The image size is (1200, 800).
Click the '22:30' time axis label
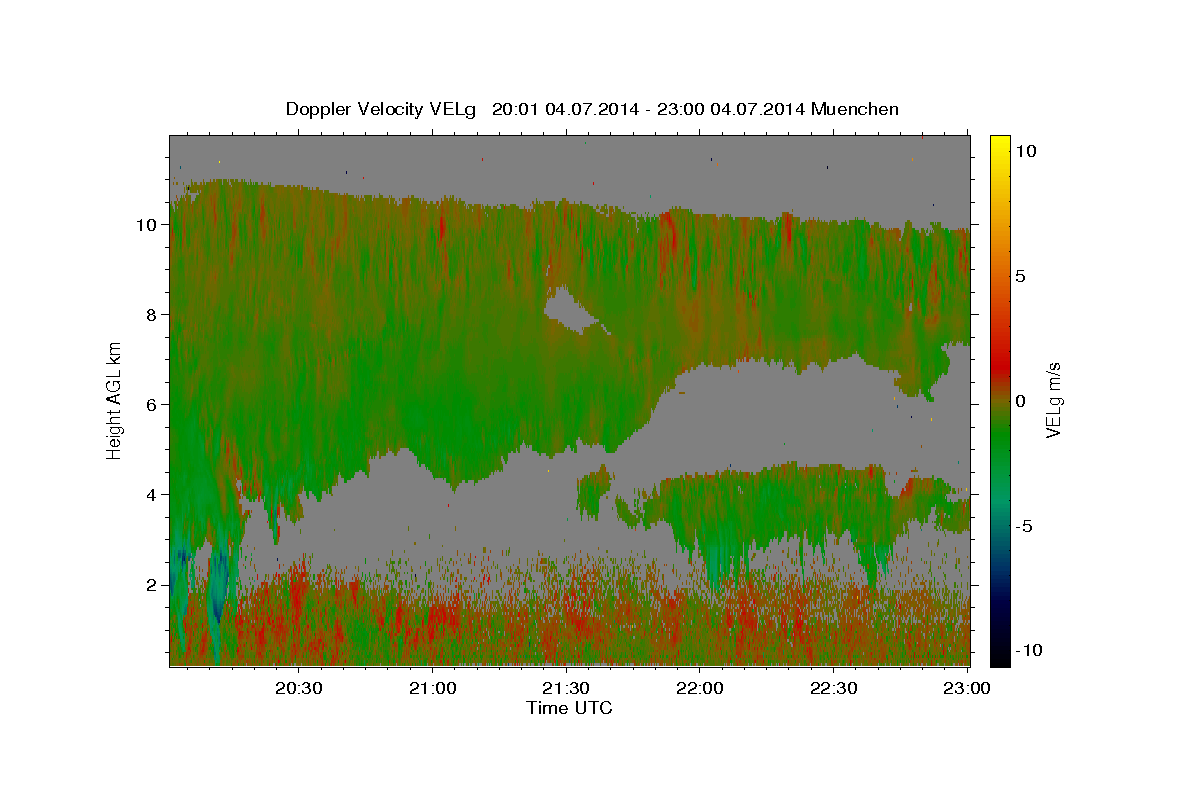[834, 688]
